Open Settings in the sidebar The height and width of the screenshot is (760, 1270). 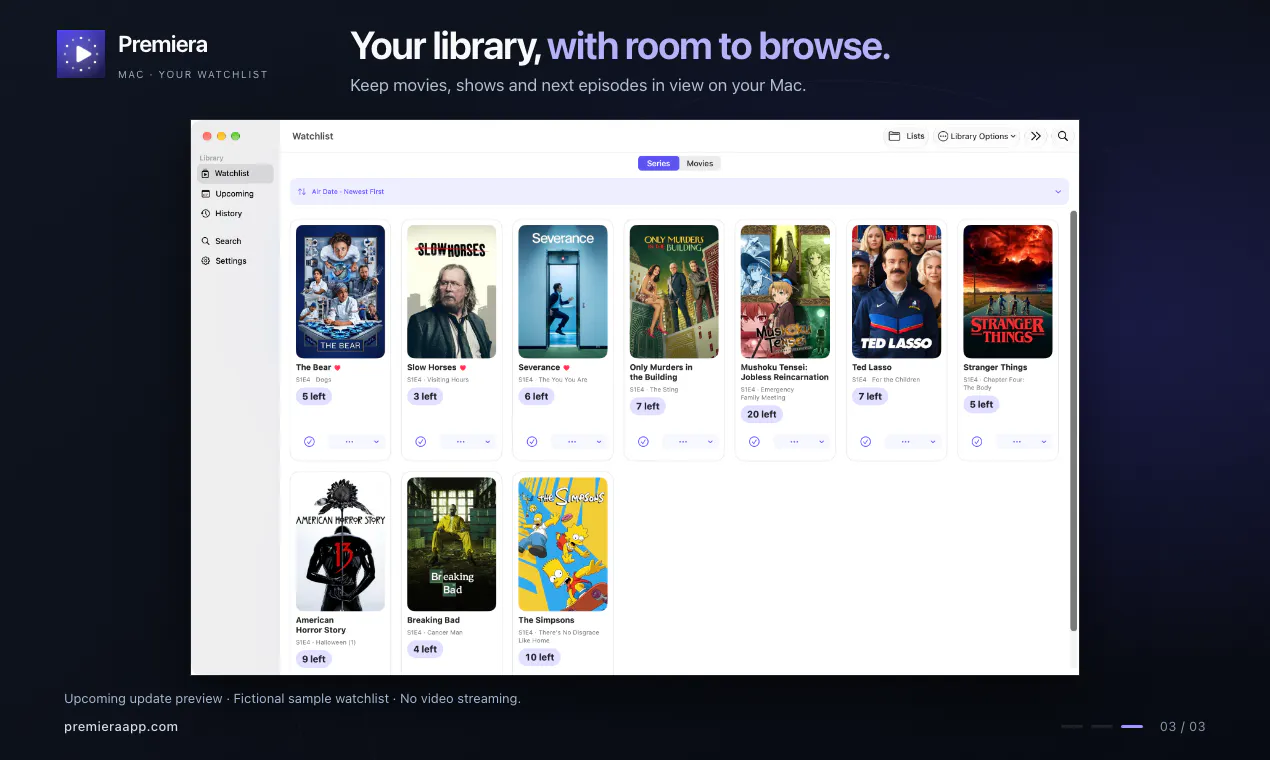(x=235, y=261)
